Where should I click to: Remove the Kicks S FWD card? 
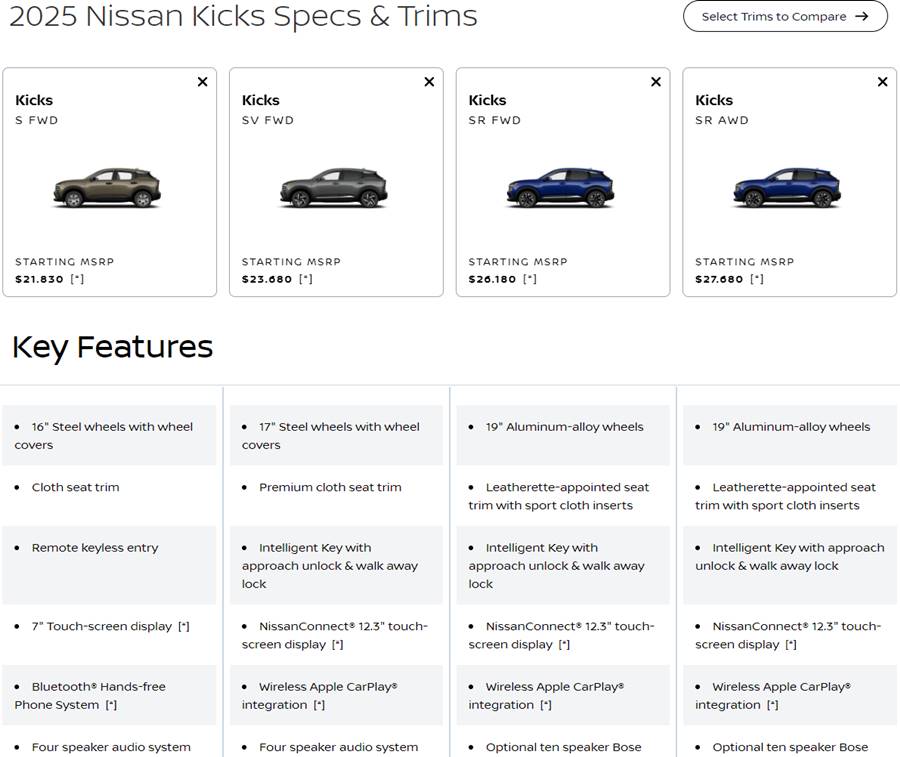click(203, 82)
